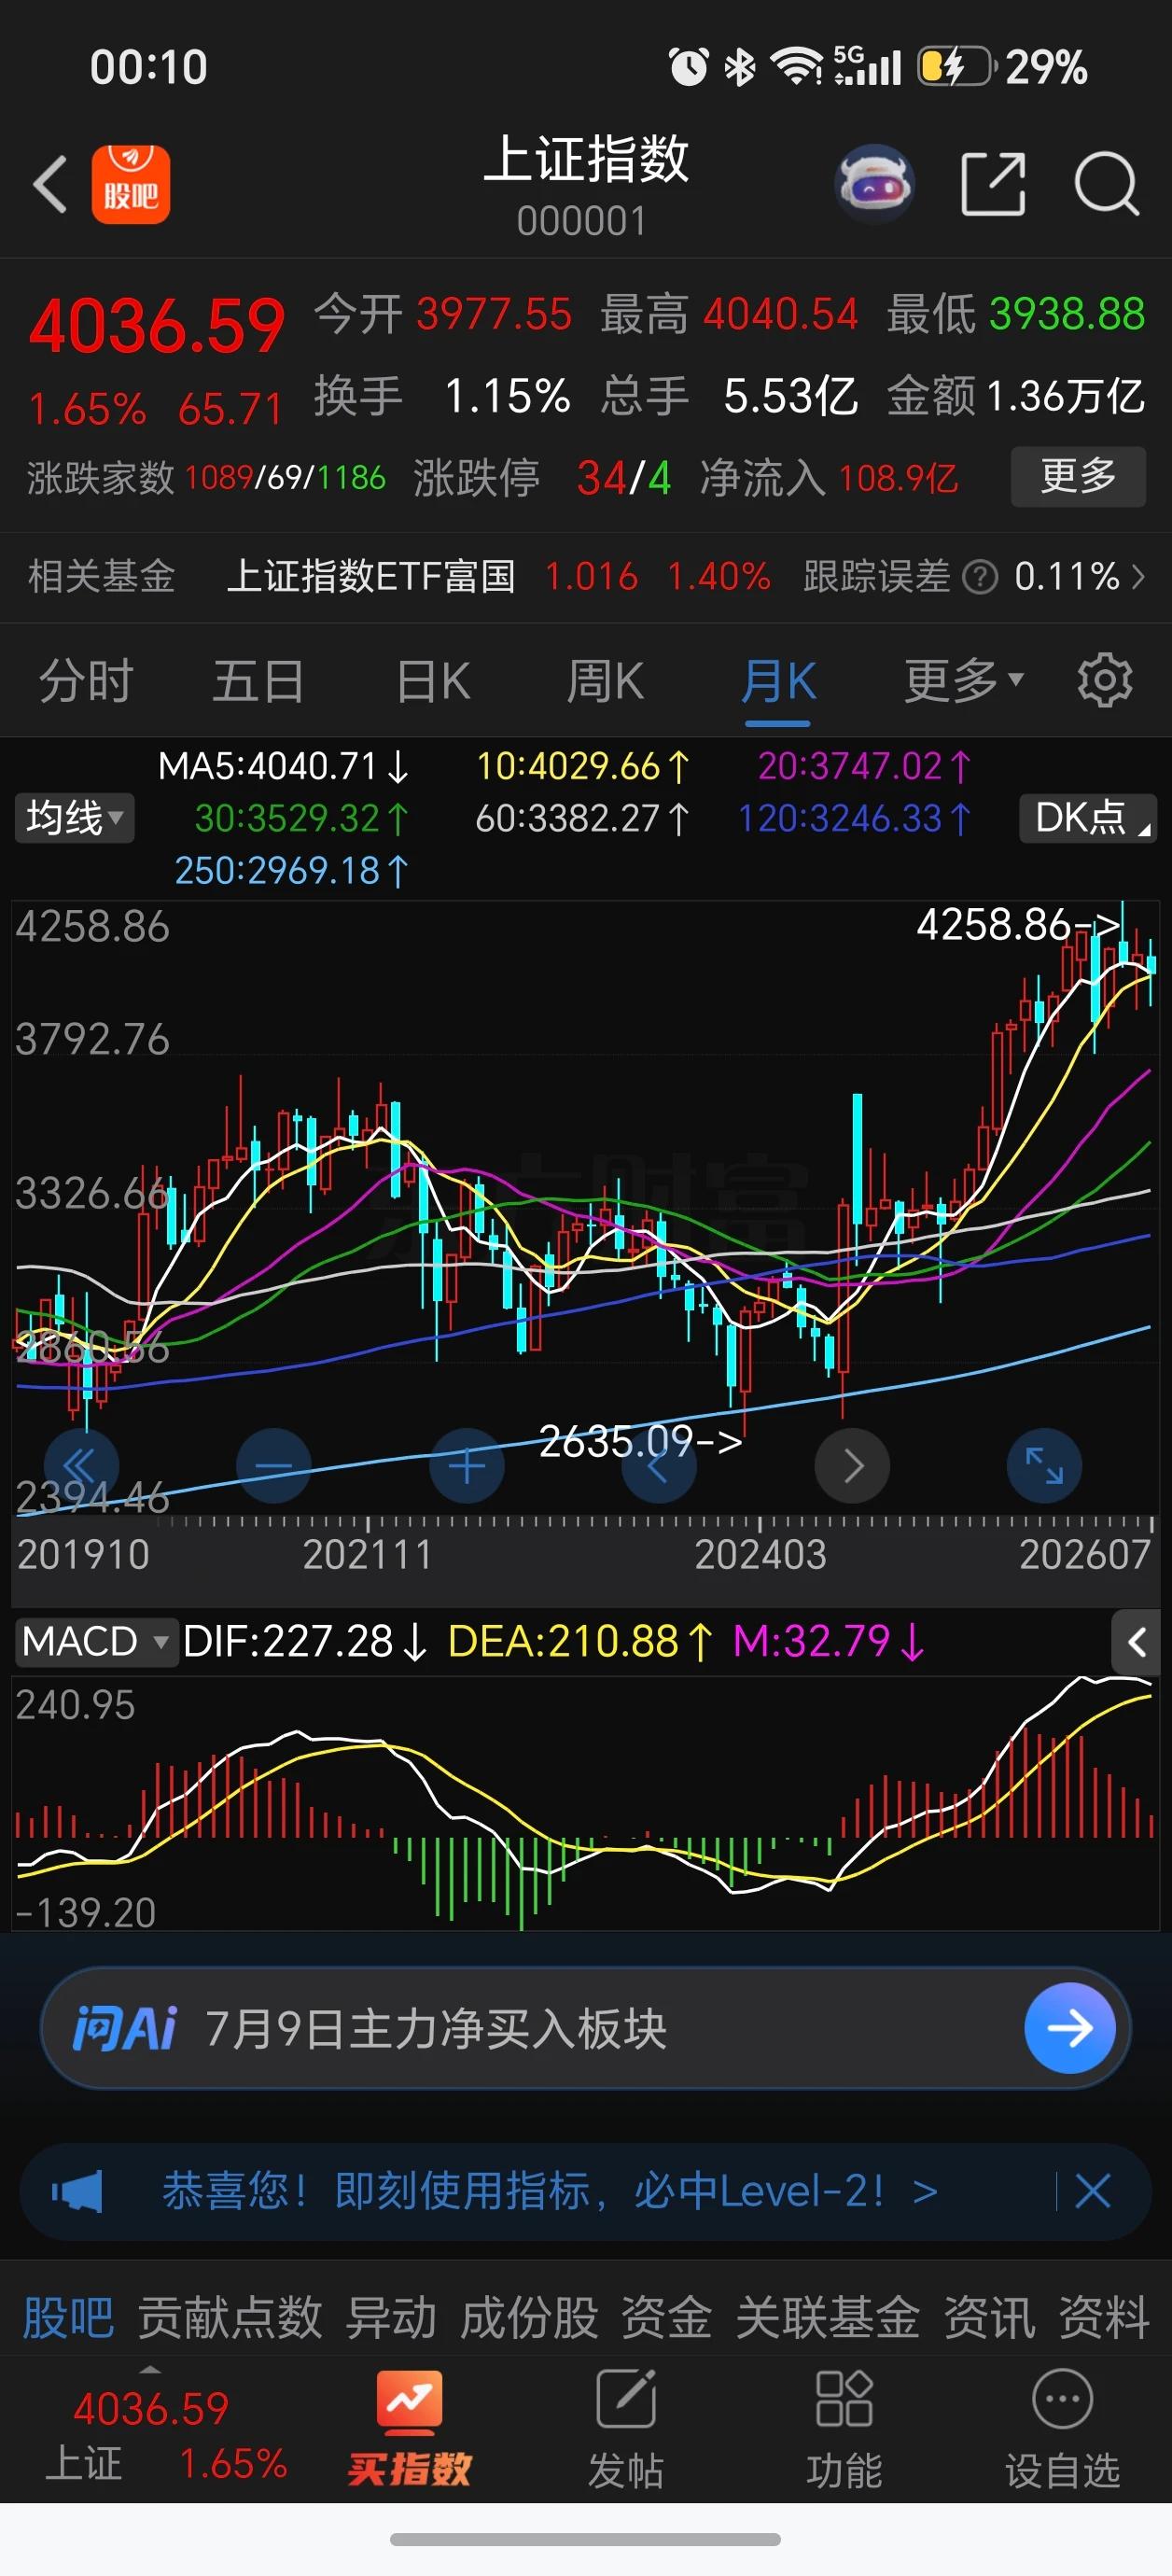The height and width of the screenshot is (2576, 1172).
Task: Share via the export arrow icon
Action: (x=993, y=184)
